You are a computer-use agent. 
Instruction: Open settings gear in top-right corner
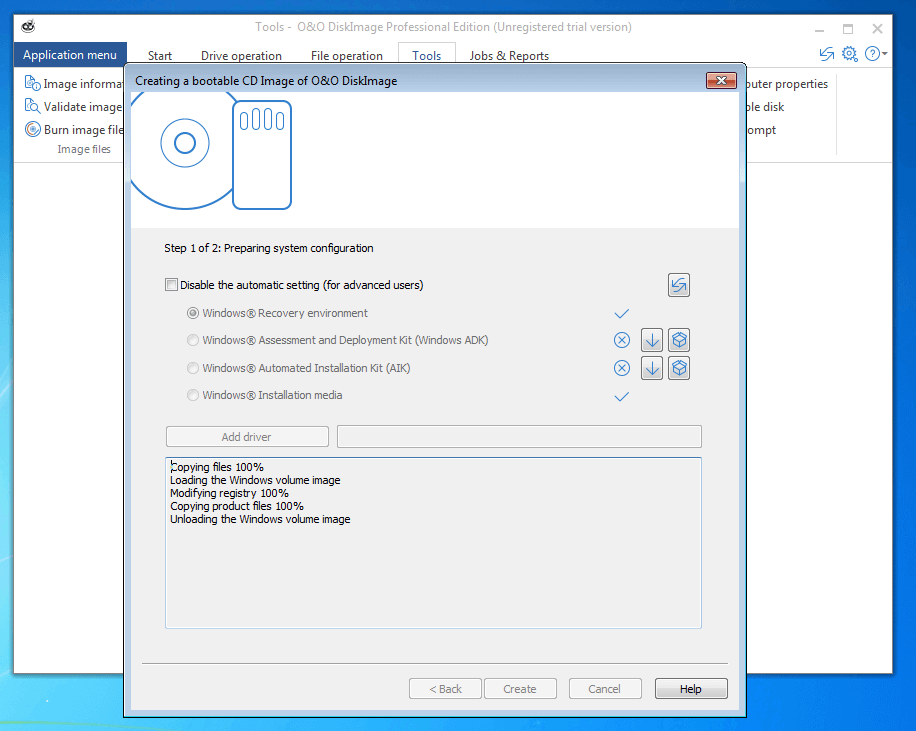tap(849, 54)
